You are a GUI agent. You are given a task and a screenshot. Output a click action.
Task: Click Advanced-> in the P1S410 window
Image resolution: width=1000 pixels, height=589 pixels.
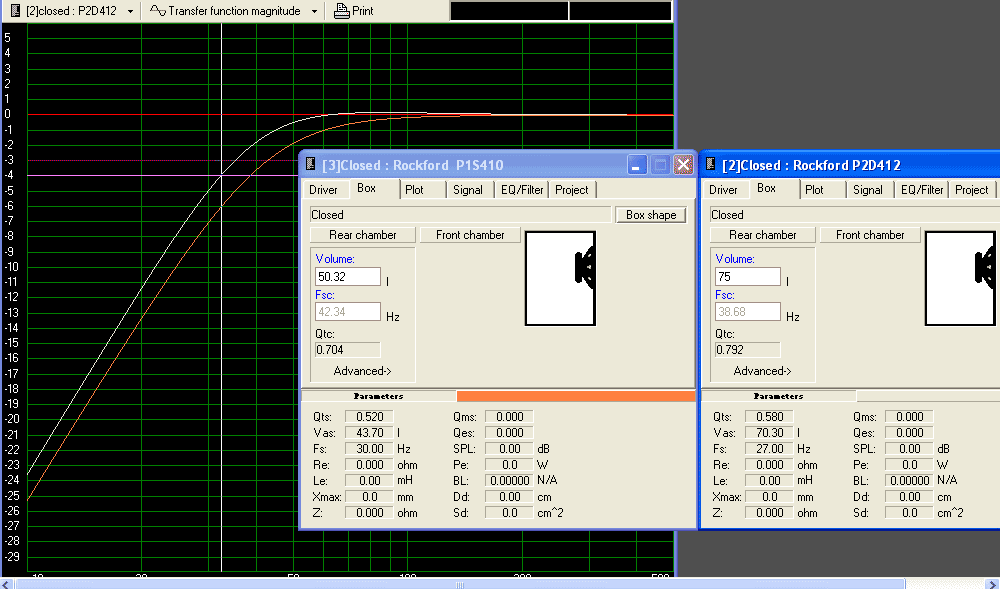pyautogui.click(x=362, y=371)
